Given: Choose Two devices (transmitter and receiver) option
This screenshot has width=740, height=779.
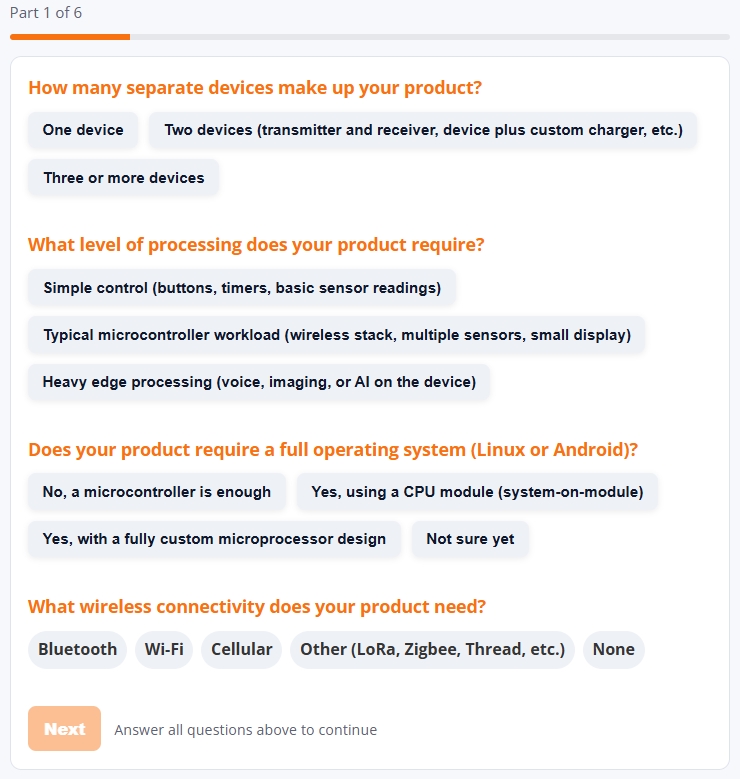Looking at the screenshot, I should pos(423,130).
